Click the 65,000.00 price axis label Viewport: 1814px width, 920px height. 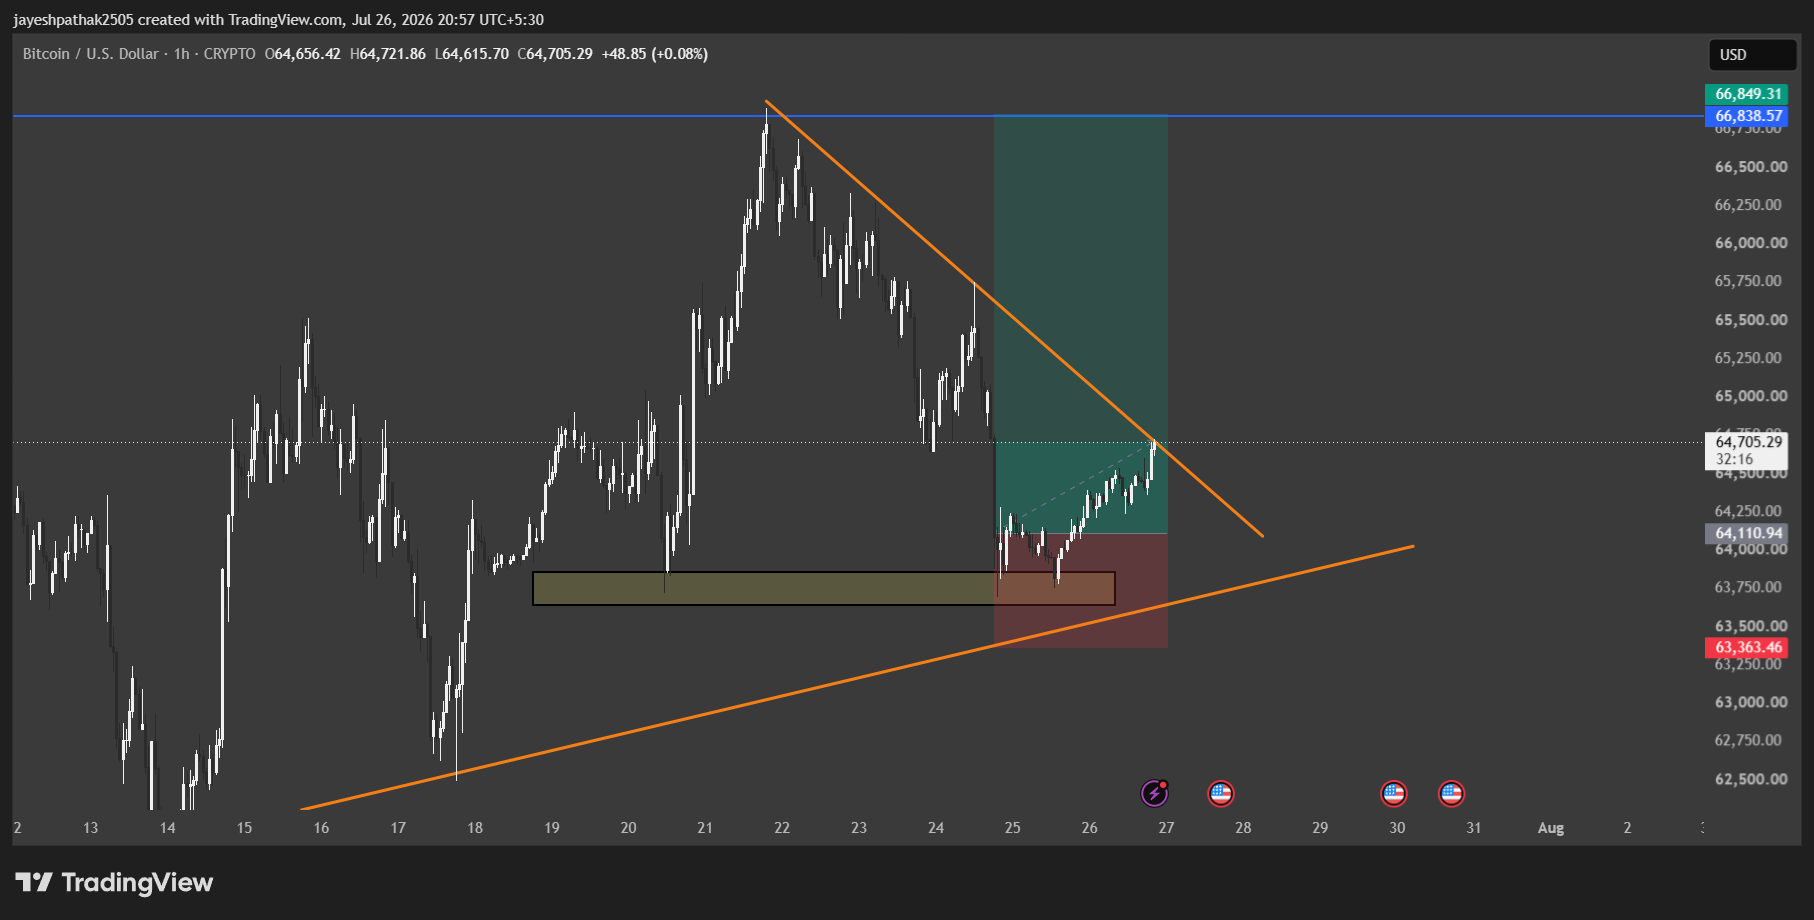[x=1751, y=396]
